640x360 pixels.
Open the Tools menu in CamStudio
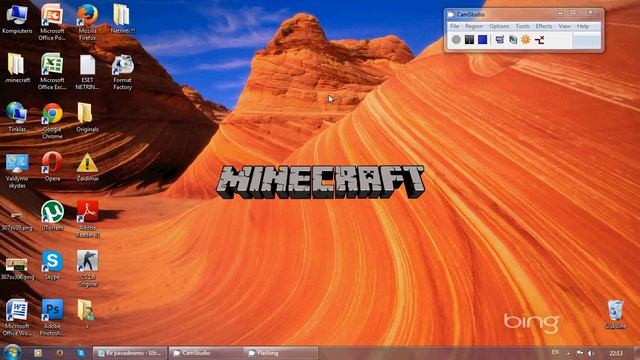click(522, 26)
